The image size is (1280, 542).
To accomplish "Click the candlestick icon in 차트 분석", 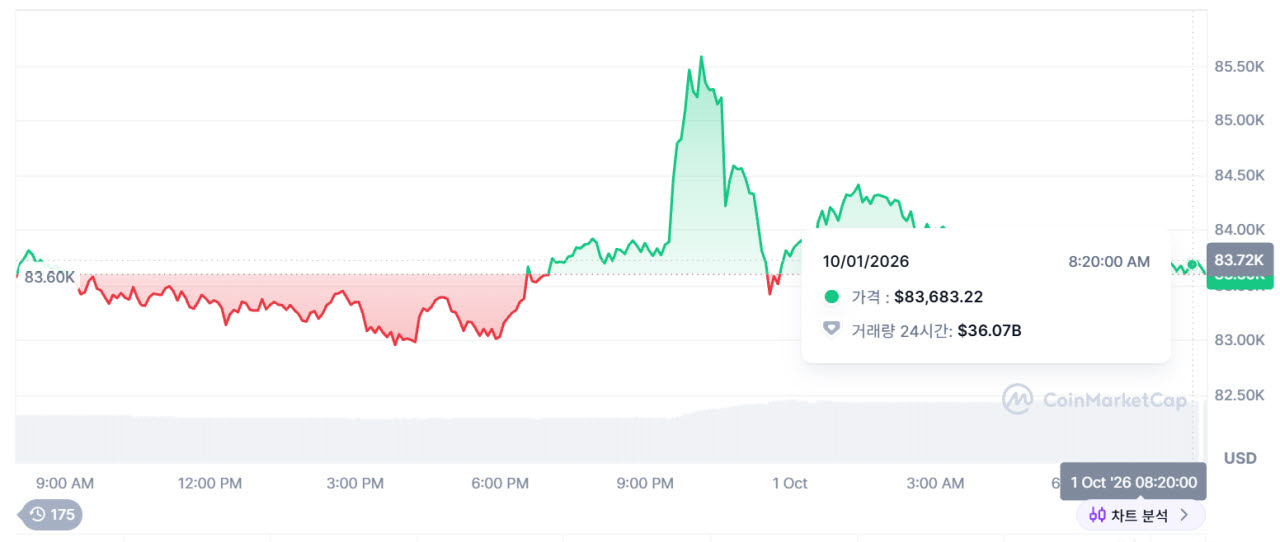I will pyautogui.click(x=1097, y=515).
